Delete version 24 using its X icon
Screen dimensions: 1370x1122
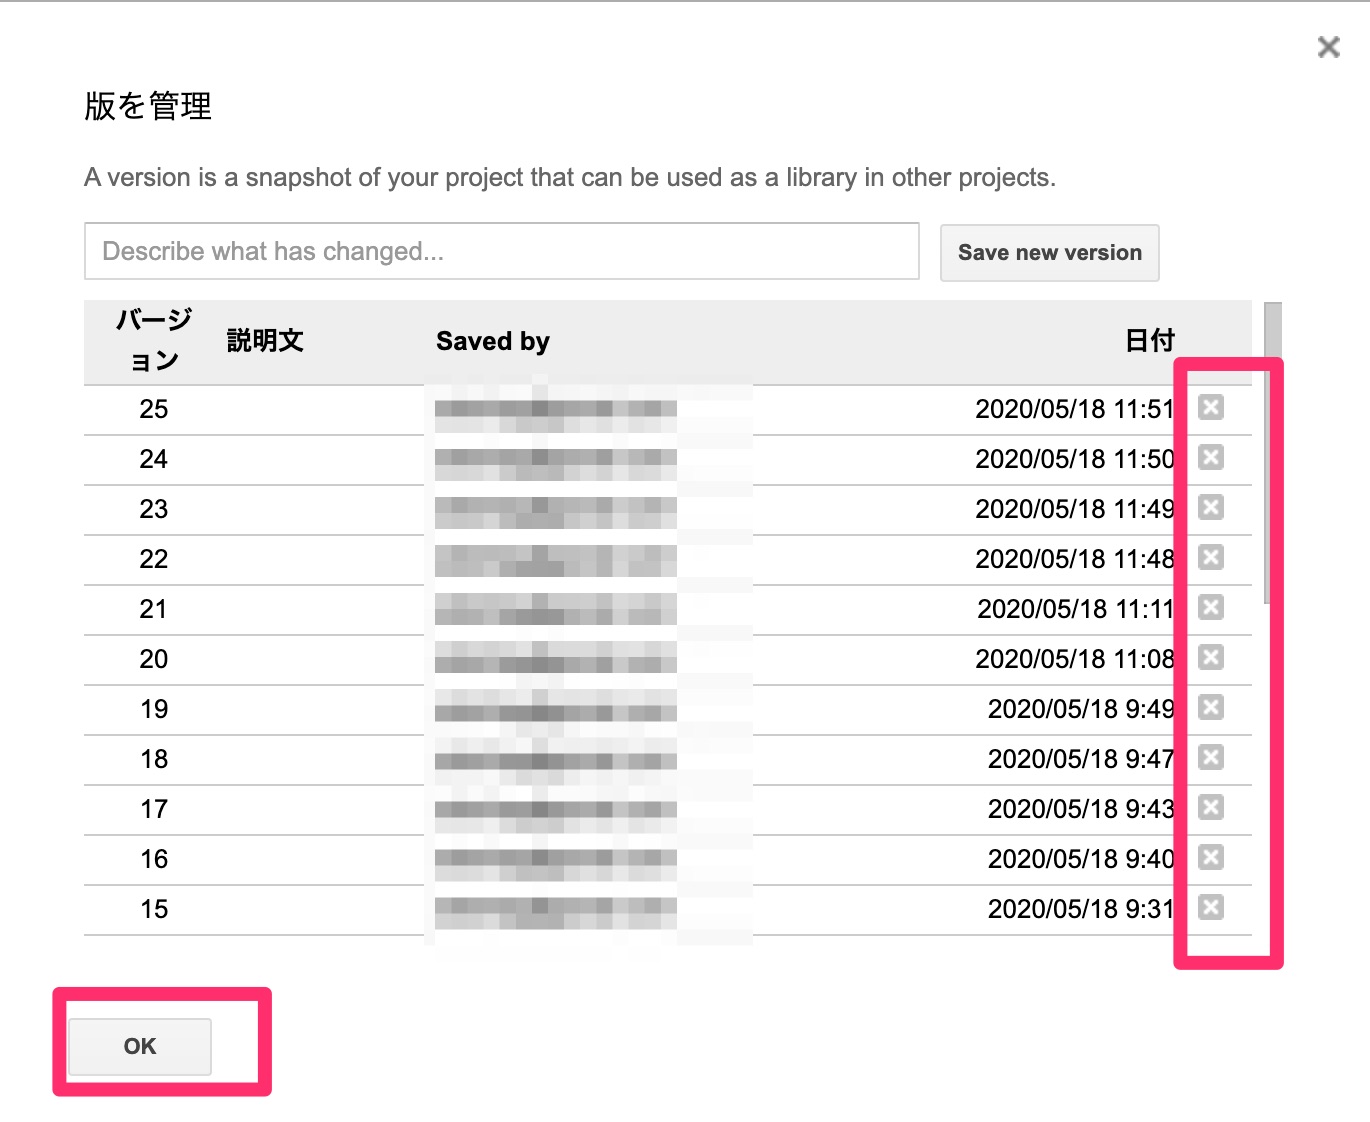pos(1210,457)
